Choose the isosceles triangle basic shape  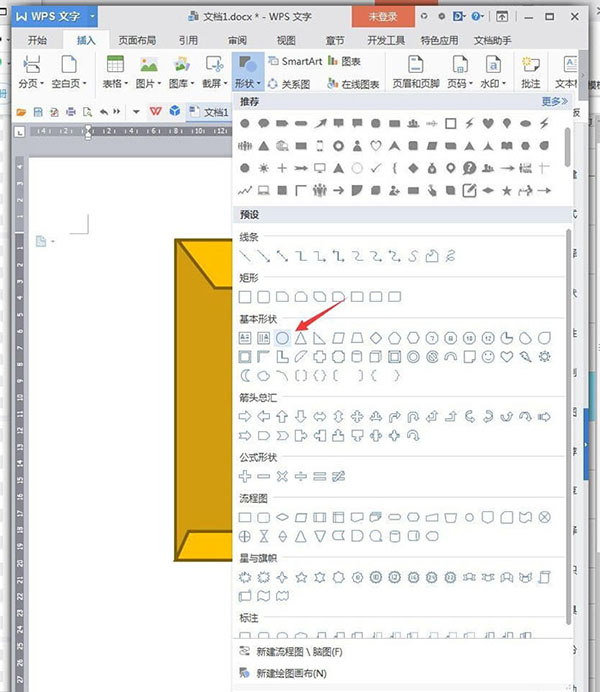click(x=301, y=338)
